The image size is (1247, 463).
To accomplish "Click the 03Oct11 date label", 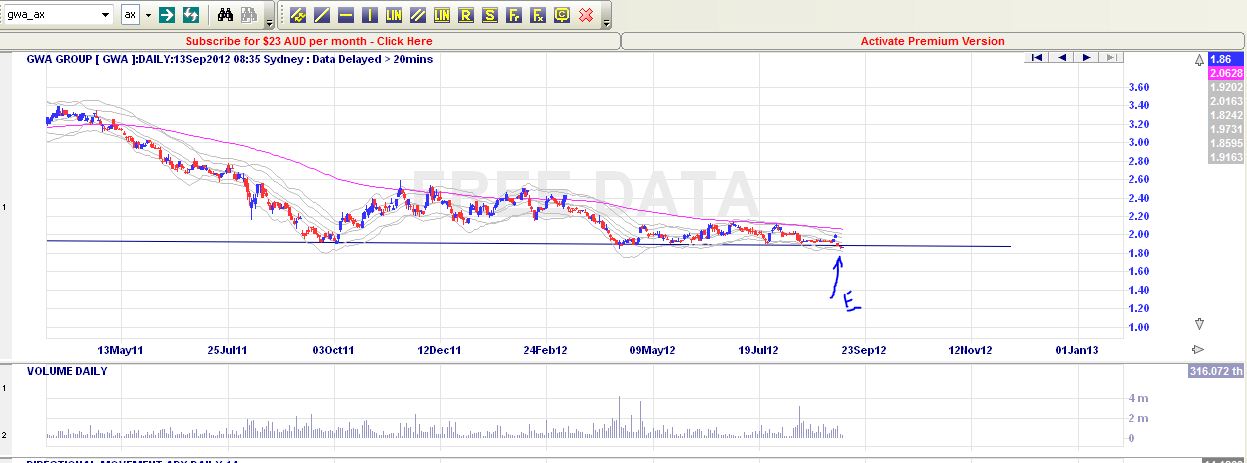I will coord(334,350).
